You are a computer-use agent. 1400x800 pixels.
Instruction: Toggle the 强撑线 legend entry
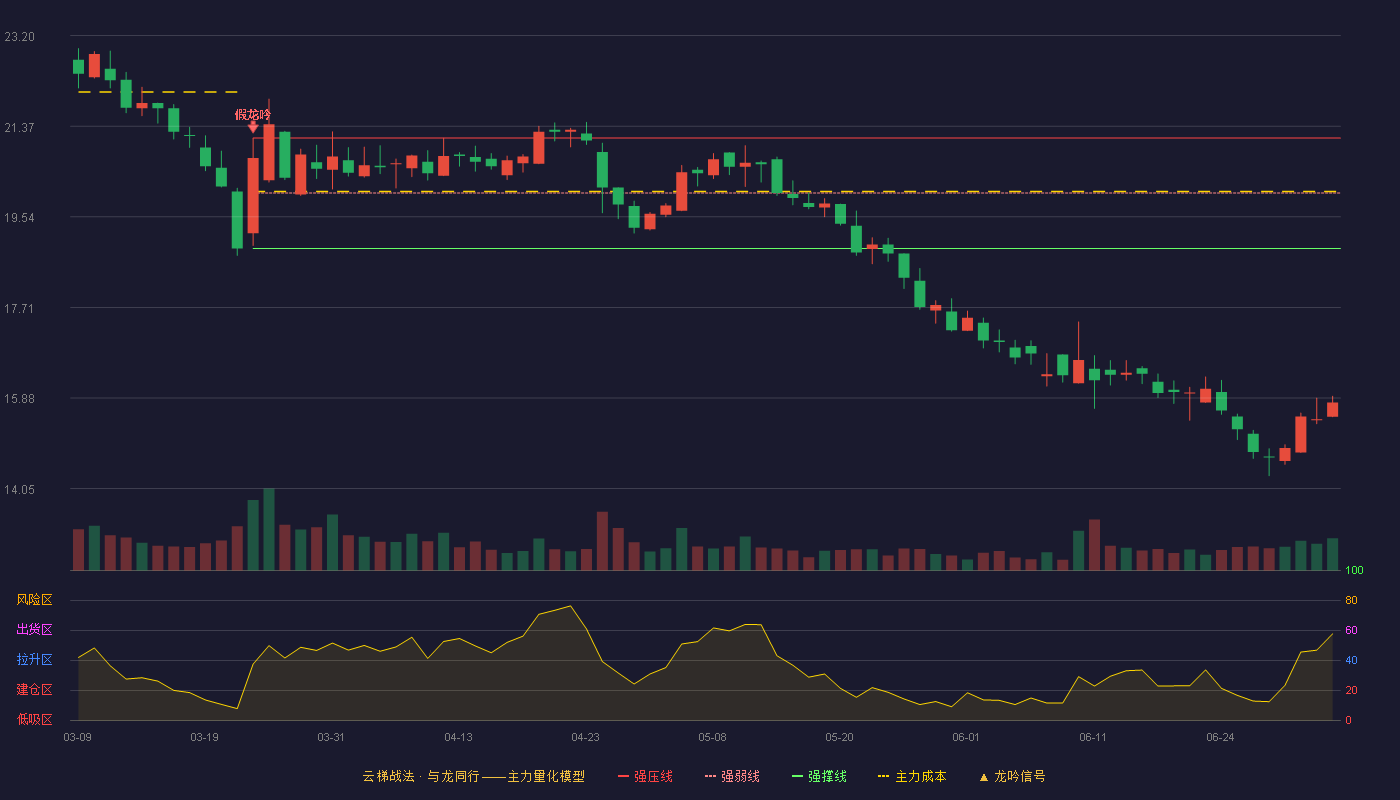pyautogui.click(x=819, y=776)
